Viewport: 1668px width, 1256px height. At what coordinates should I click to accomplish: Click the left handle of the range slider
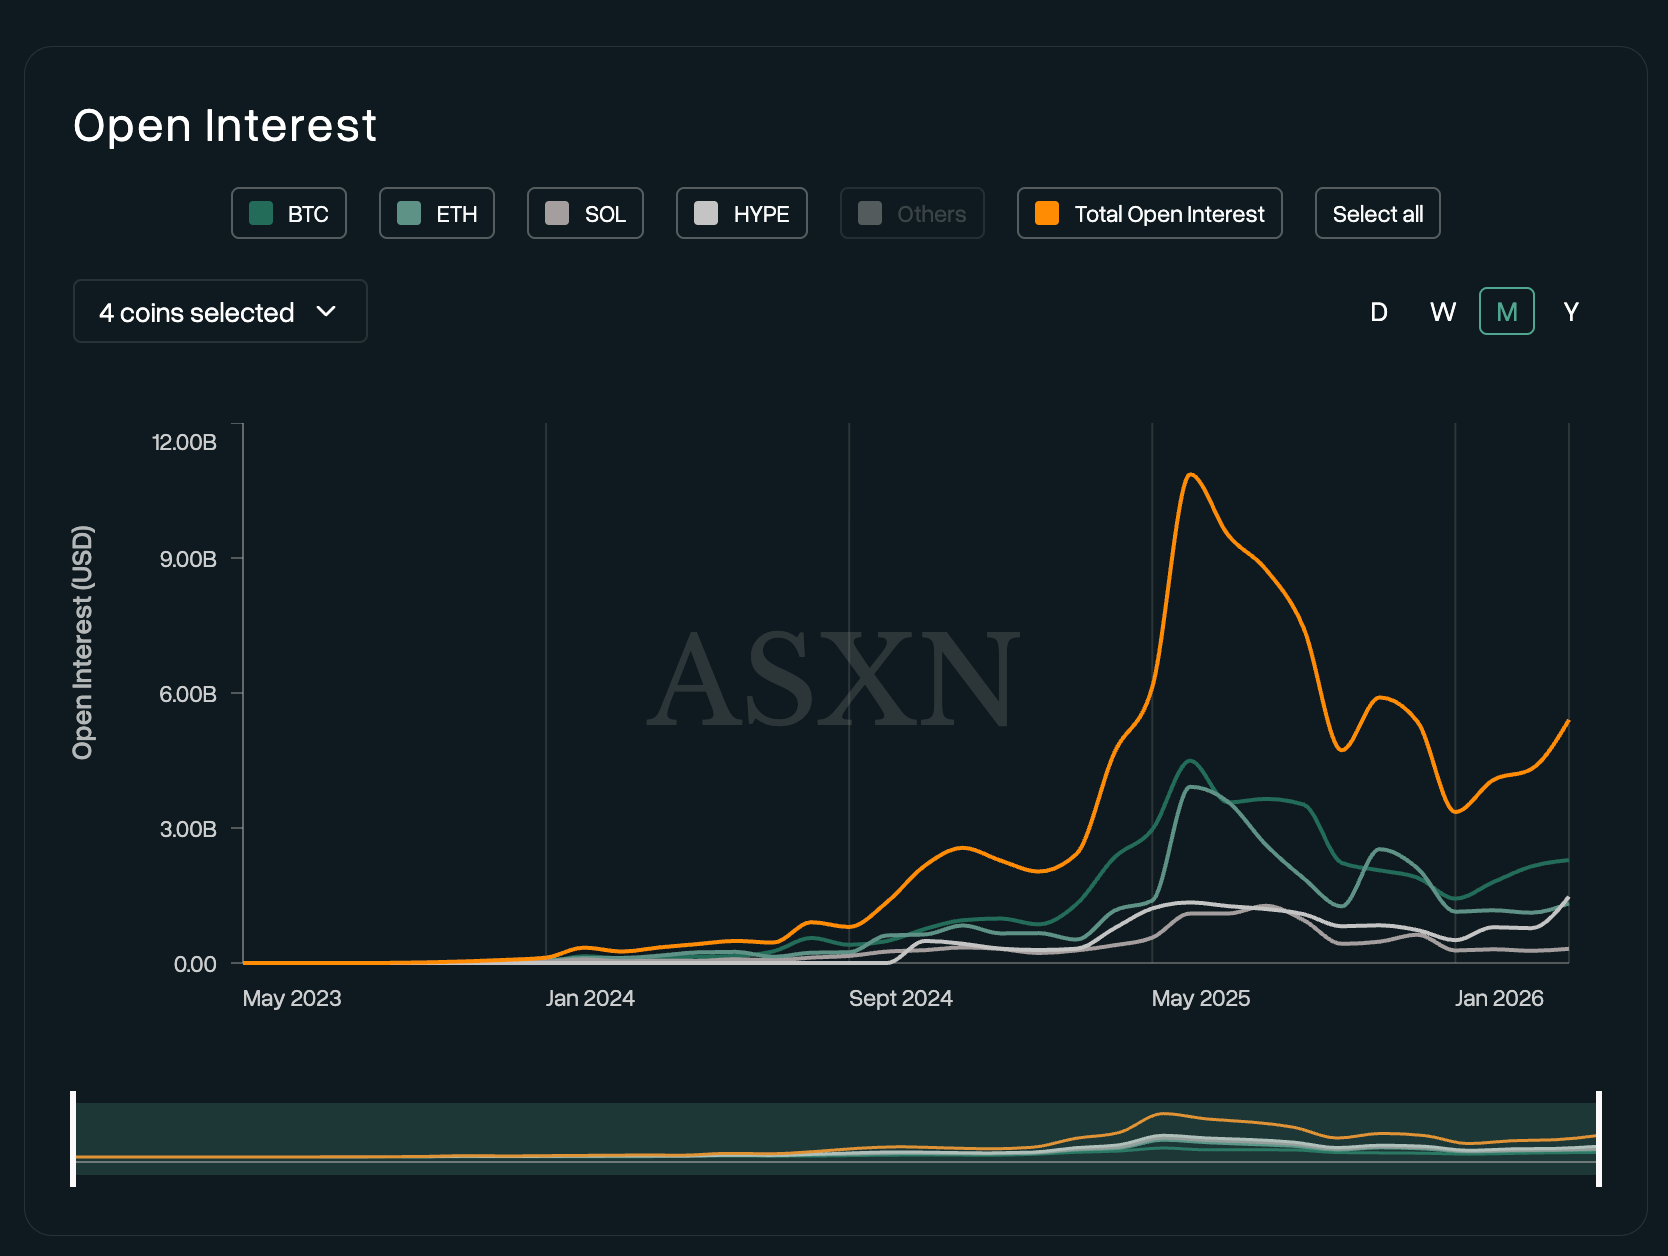point(73,1139)
